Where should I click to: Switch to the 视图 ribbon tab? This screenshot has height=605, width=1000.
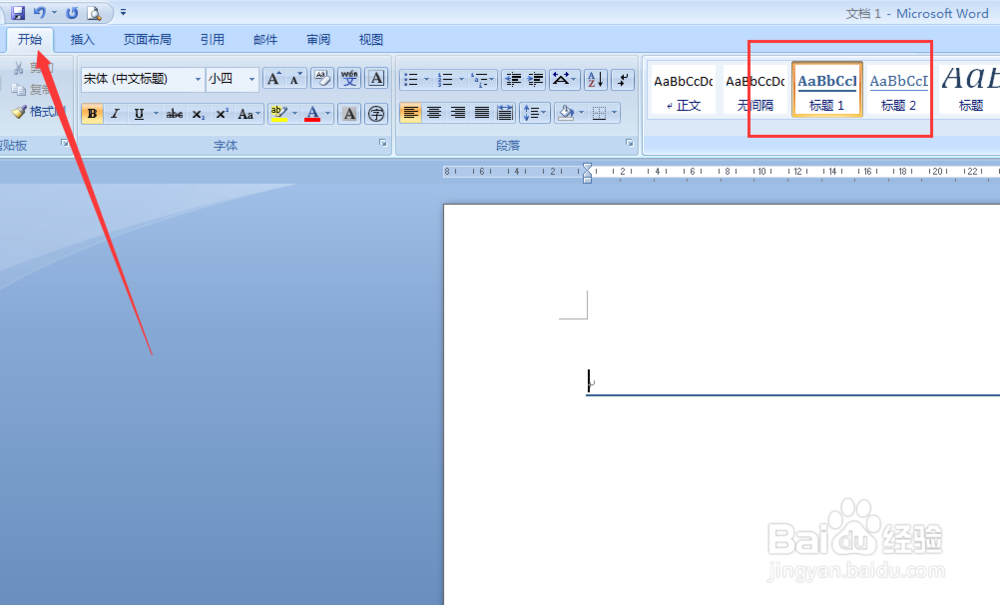[371, 40]
